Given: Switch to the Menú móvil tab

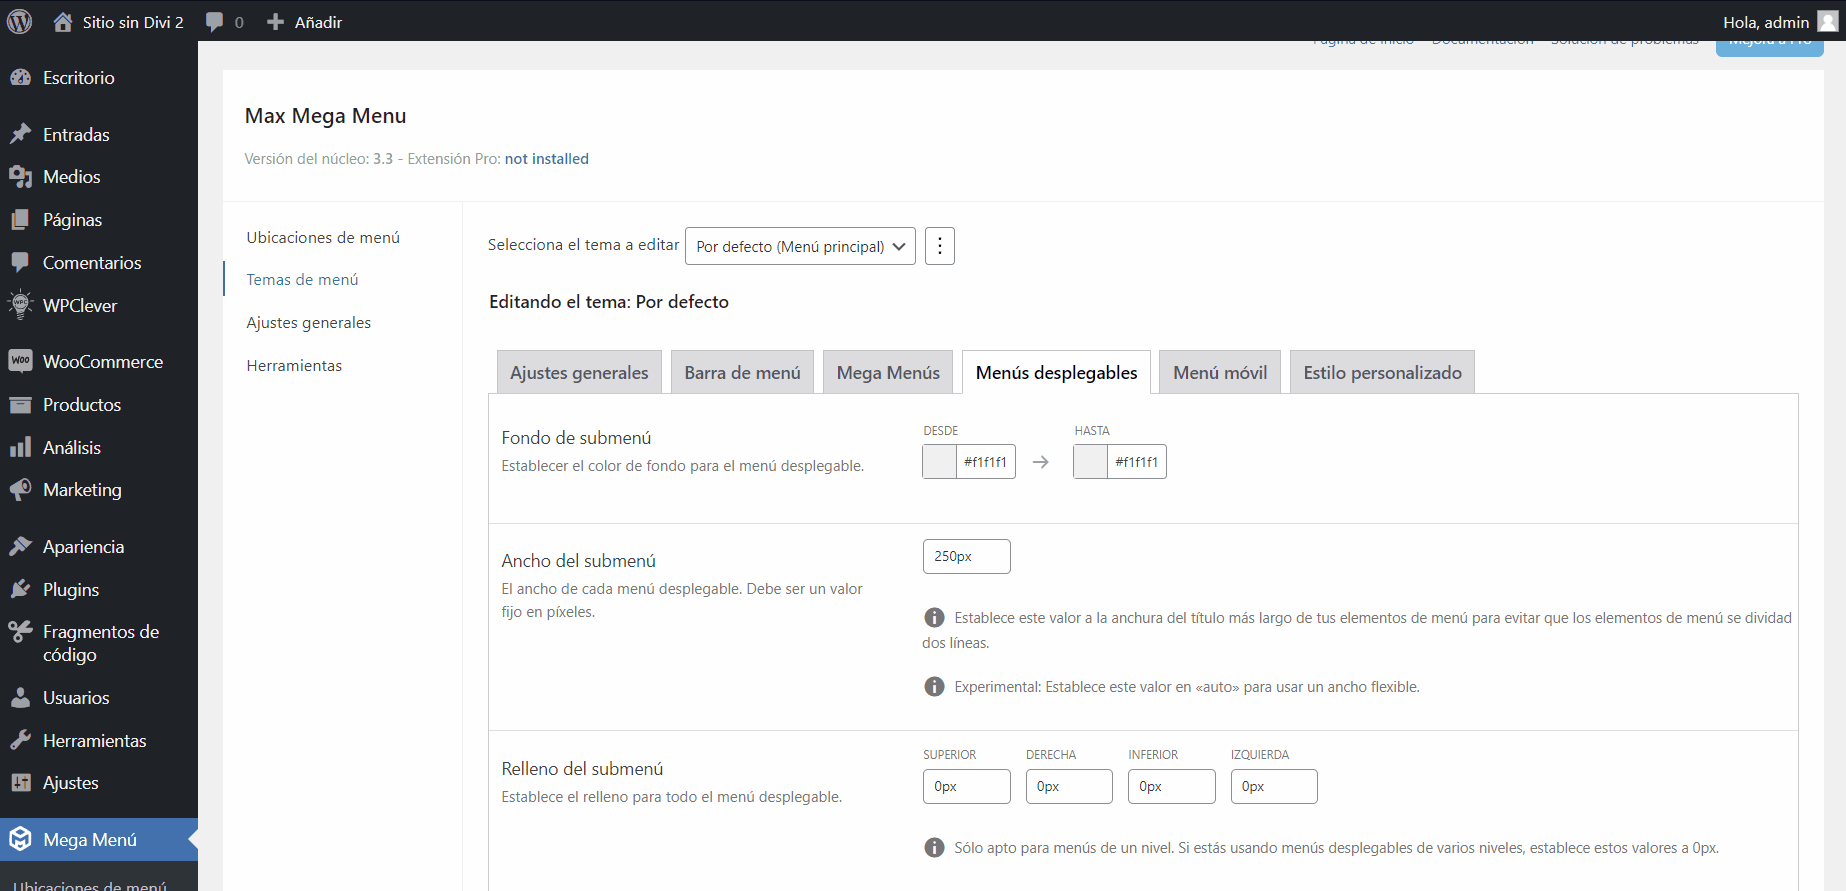Looking at the screenshot, I should point(1219,372).
